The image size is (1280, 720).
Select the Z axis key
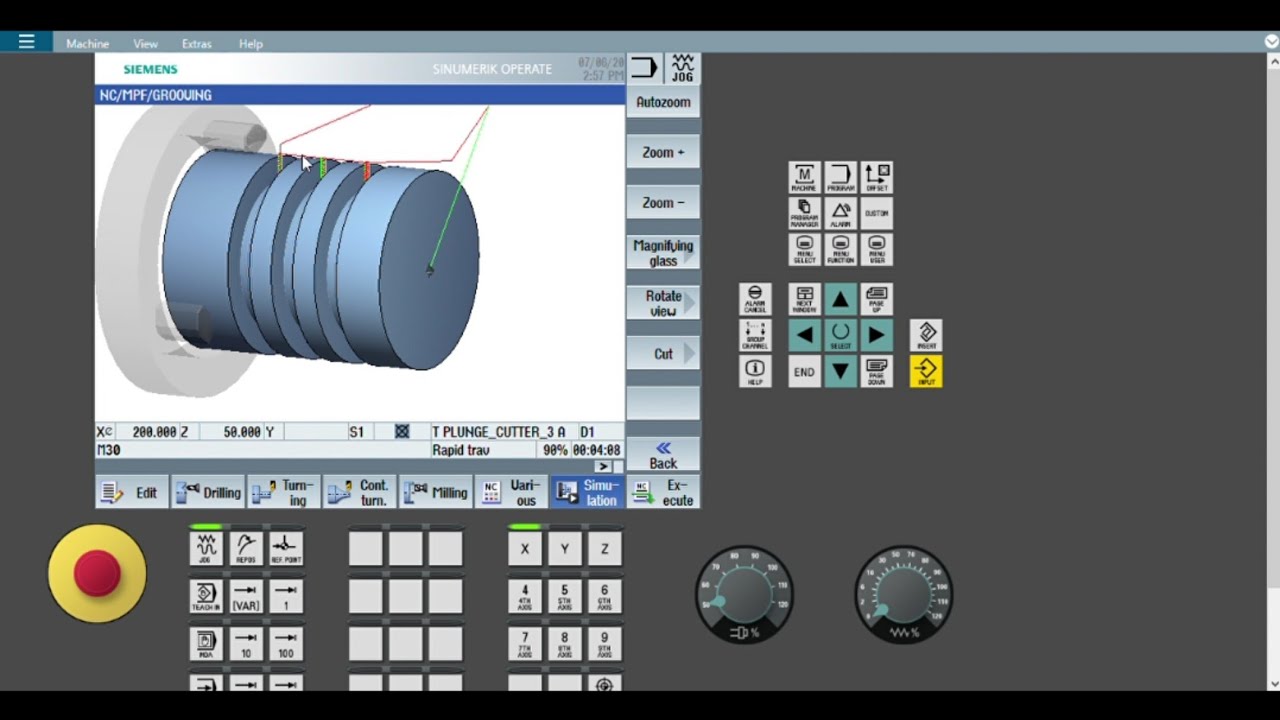coord(605,548)
